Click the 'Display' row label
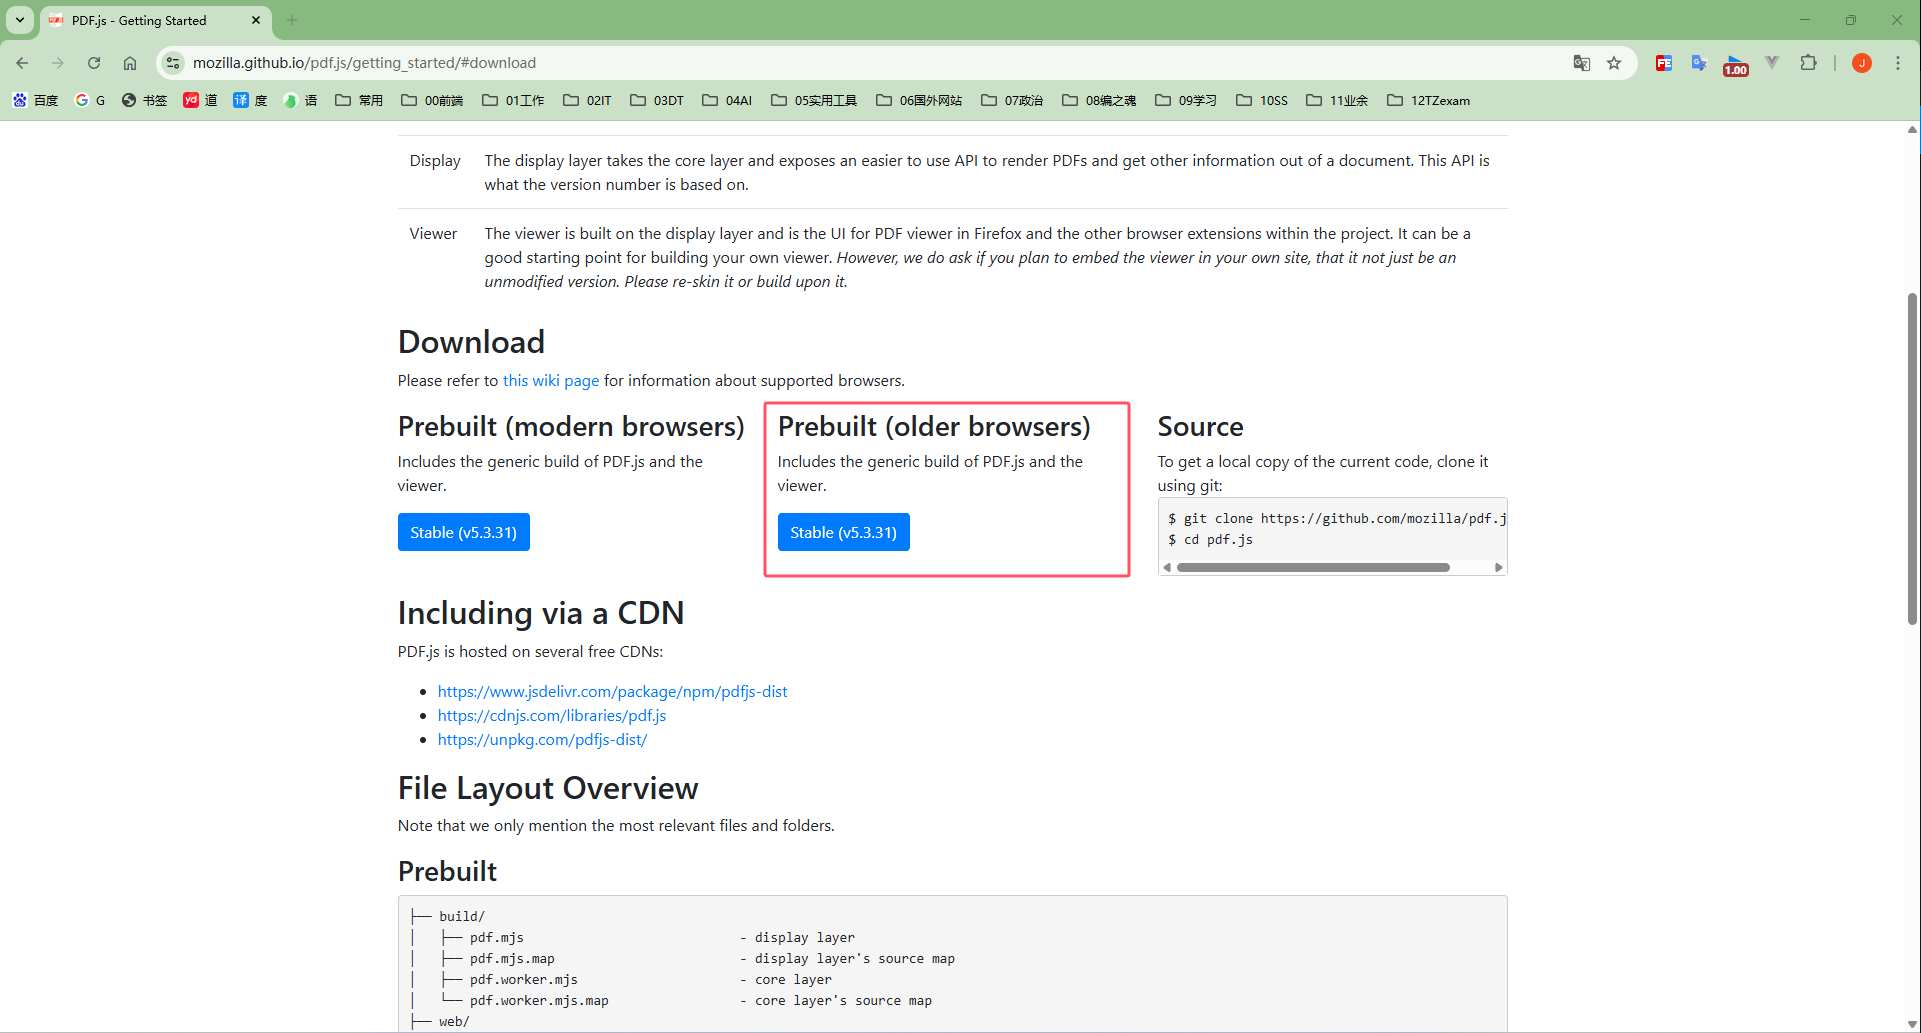This screenshot has width=1921, height=1033. pyautogui.click(x=435, y=161)
